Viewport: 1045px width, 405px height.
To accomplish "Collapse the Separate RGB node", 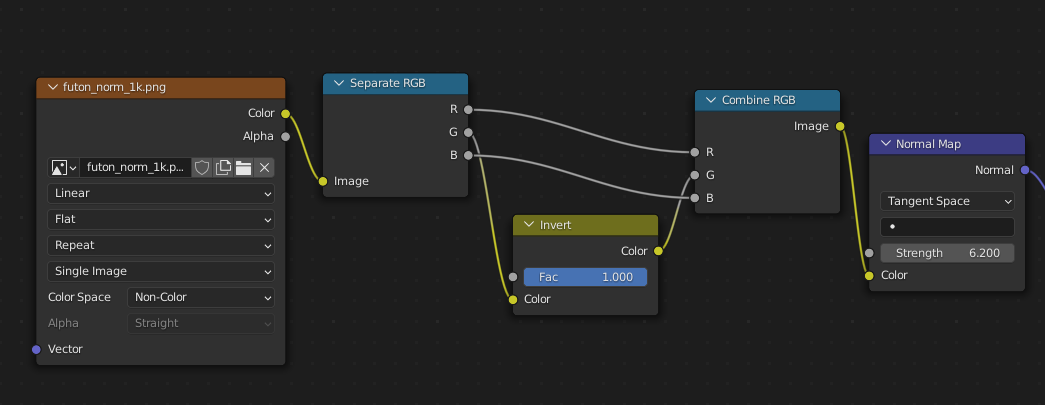I will click(338, 83).
